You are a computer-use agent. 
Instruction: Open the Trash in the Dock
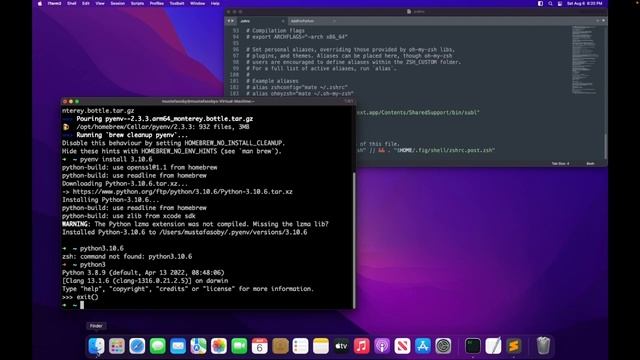[x=543, y=346]
